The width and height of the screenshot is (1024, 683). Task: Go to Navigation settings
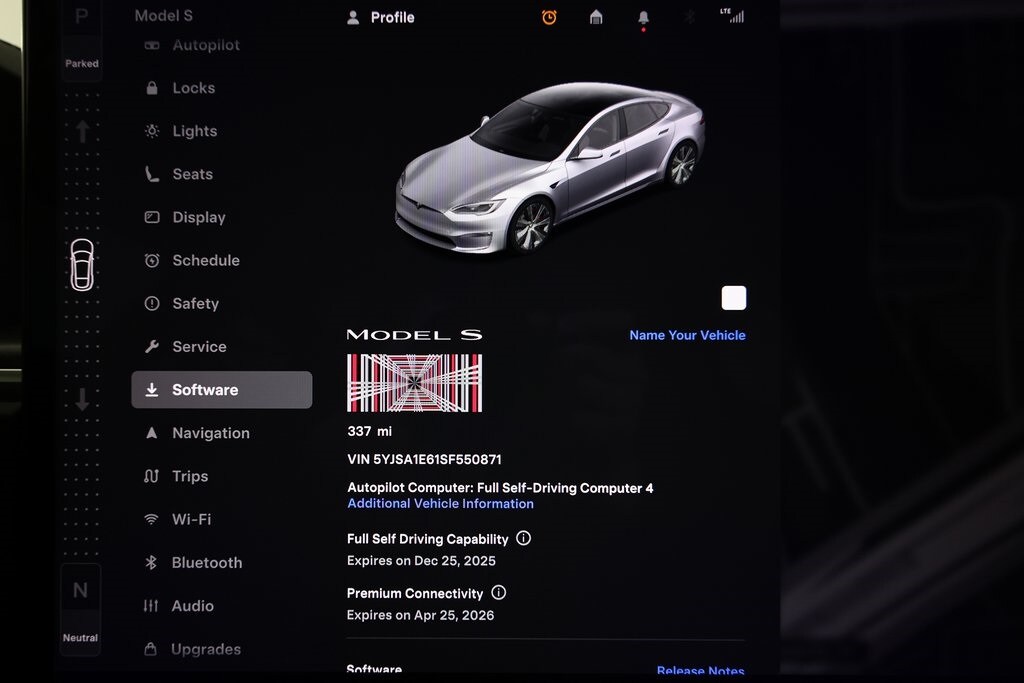pyautogui.click(x=210, y=433)
